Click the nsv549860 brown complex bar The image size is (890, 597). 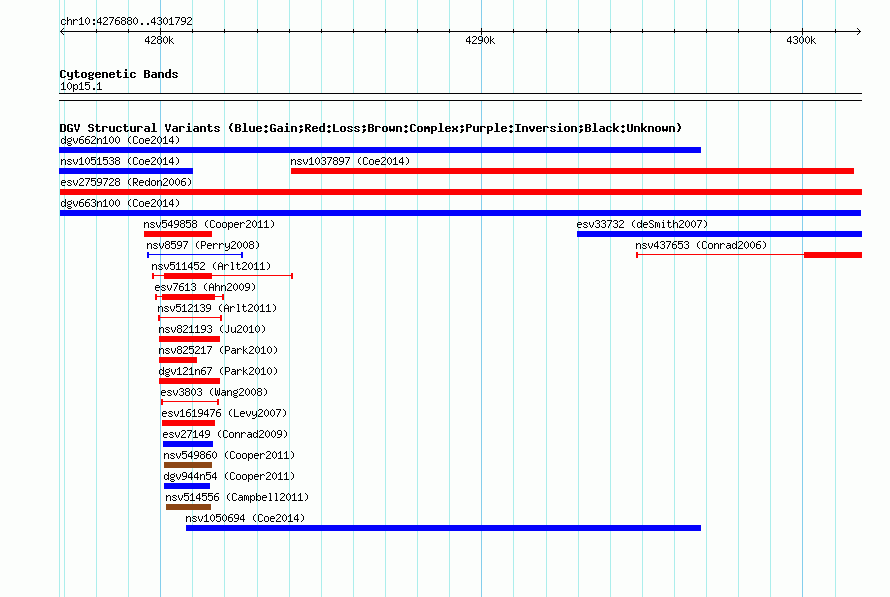tap(188, 465)
